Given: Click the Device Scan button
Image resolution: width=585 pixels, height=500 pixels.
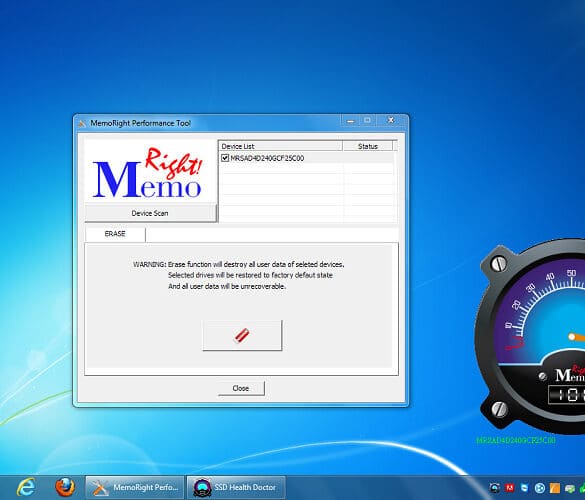Looking at the screenshot, I should [150, 213].
